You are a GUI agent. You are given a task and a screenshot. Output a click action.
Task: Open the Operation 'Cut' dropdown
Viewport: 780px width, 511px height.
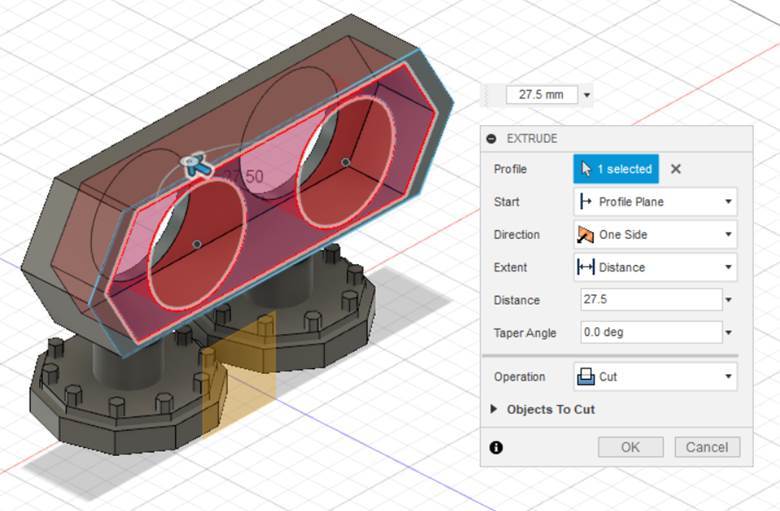[655, 377]
